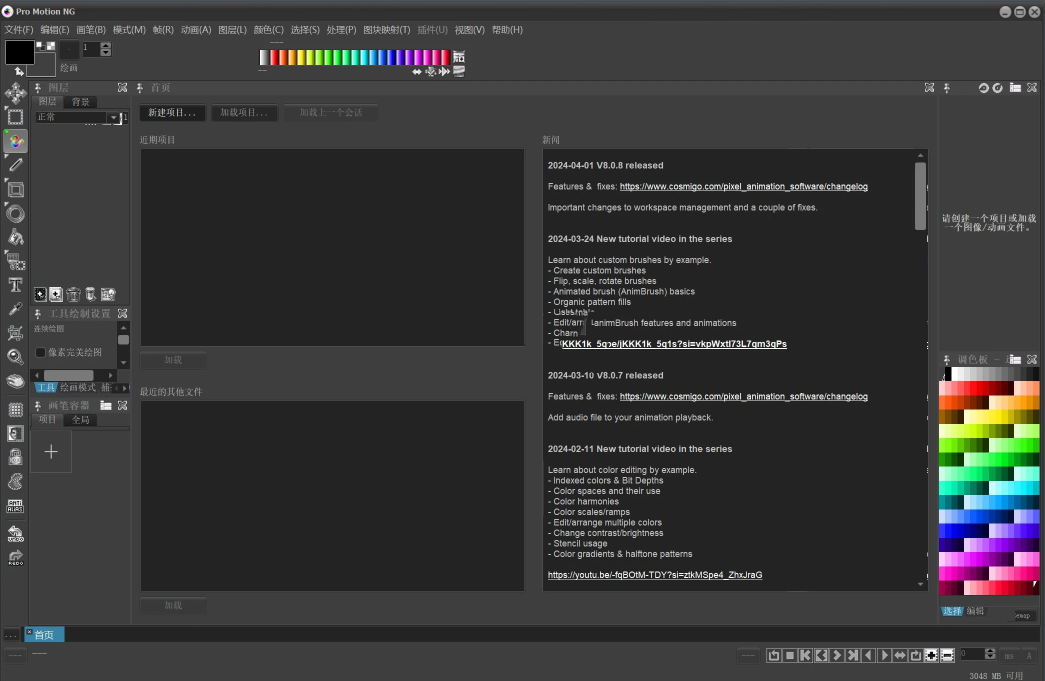Select the Eraser tool in the toolbar
This screenshot has height=681, width=1045.
point(15,380)
